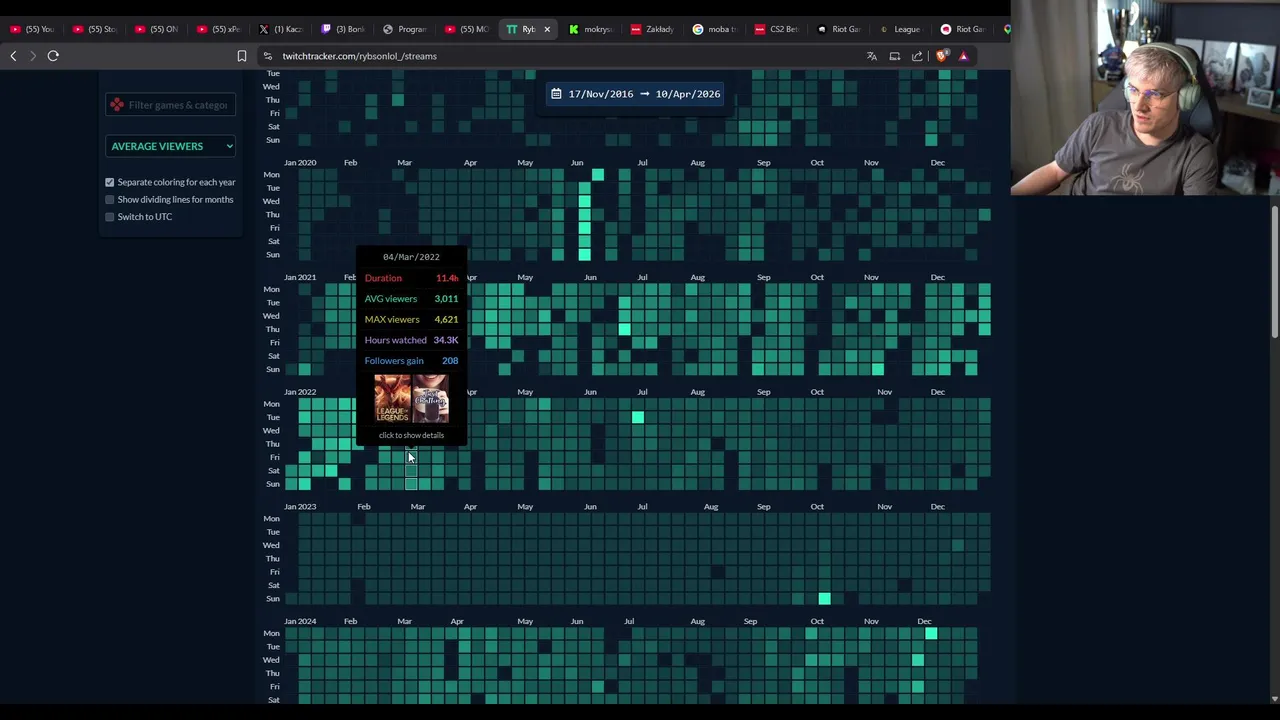Close the active Ryb tab
1280x720 pixels.
click(547, 29)
